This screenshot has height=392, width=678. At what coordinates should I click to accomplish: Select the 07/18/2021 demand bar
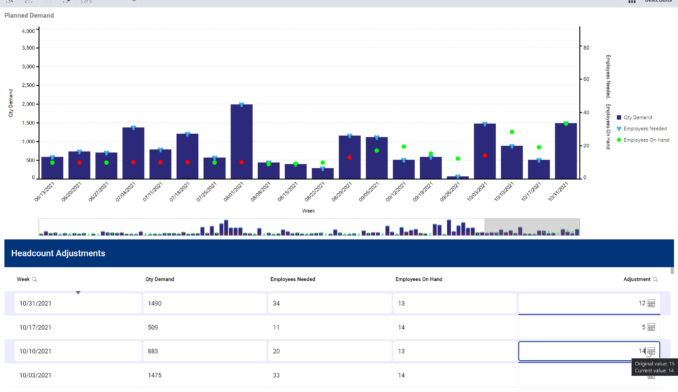(187, 156)
